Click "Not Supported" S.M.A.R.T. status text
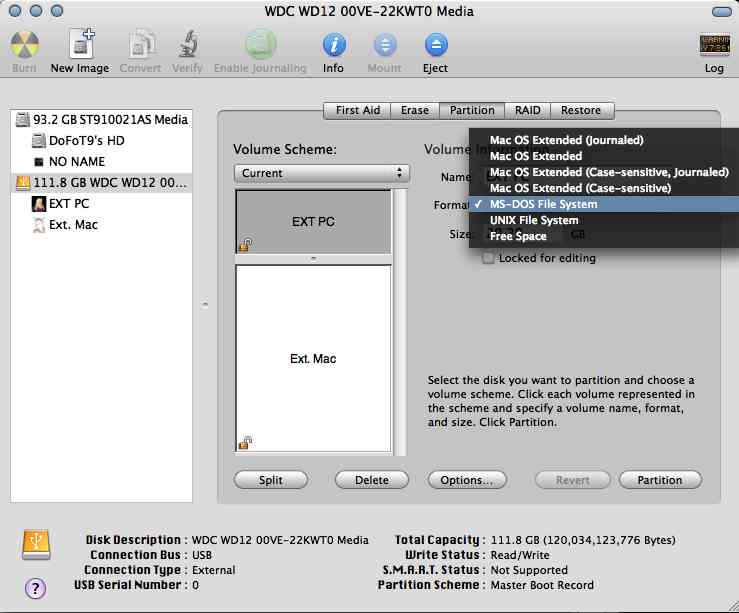Screen dimensions: 739x613 [529, 570]
